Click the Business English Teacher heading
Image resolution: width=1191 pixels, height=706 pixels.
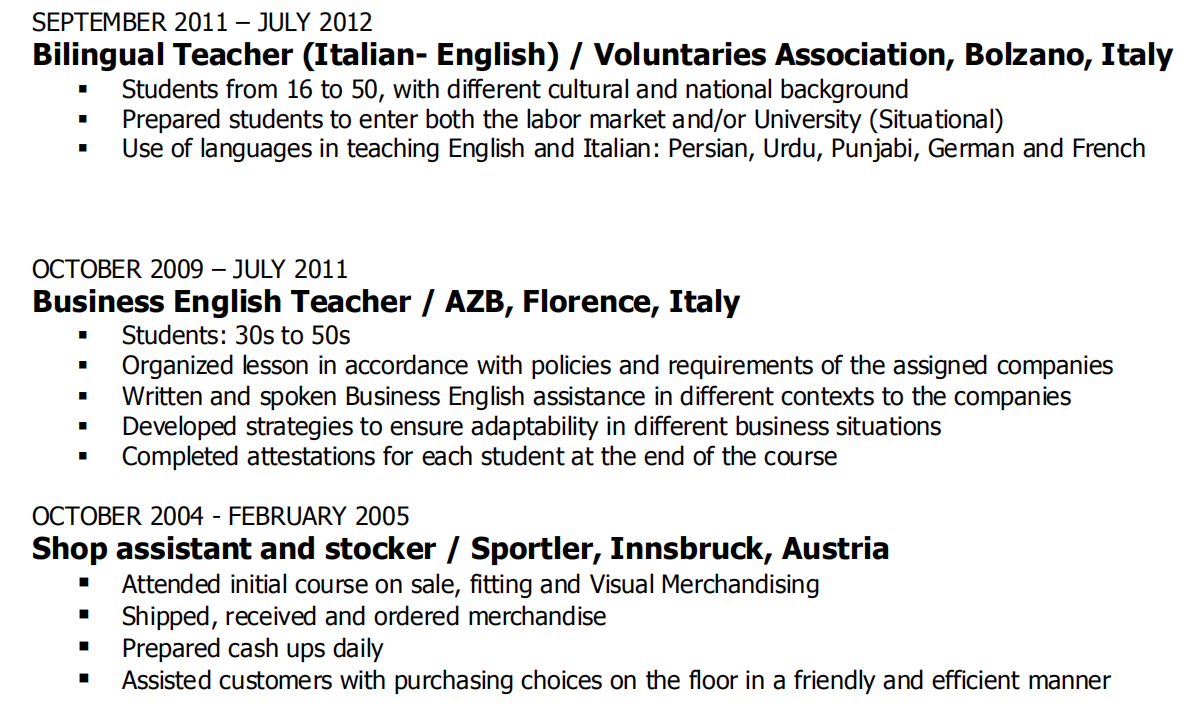click(x=386, y=302)
